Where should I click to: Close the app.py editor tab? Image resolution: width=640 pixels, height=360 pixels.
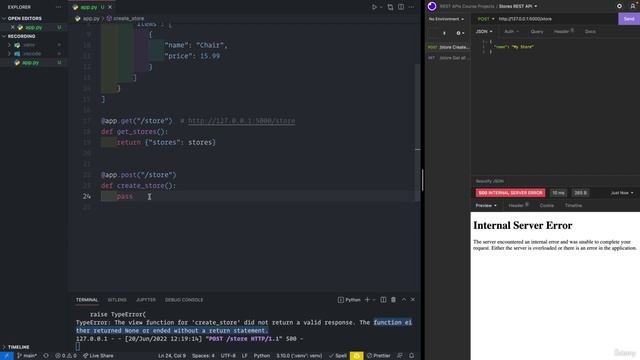(x=110, y=7)
